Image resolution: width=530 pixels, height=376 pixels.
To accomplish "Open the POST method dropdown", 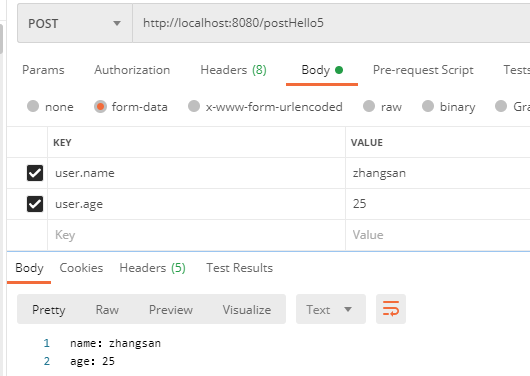I will 75,23.
